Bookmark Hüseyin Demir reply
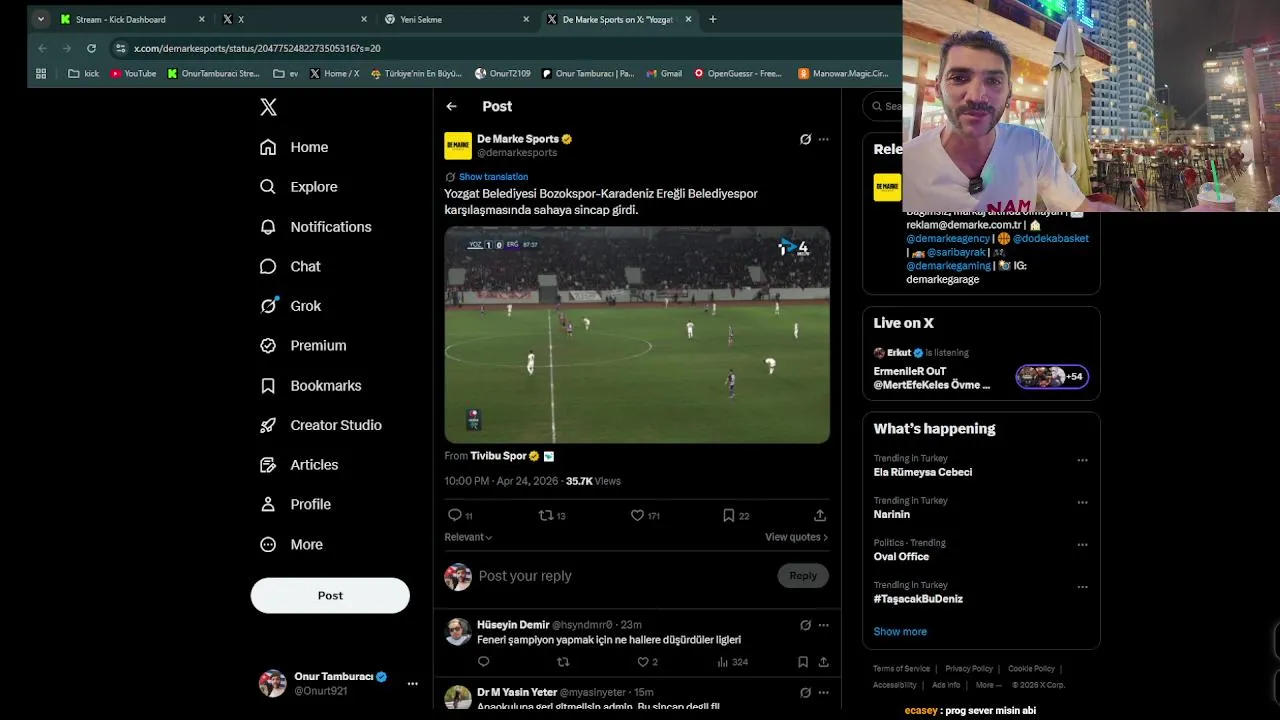The width and height of the screenshot is (1280, 720). (x=803, y=662)
